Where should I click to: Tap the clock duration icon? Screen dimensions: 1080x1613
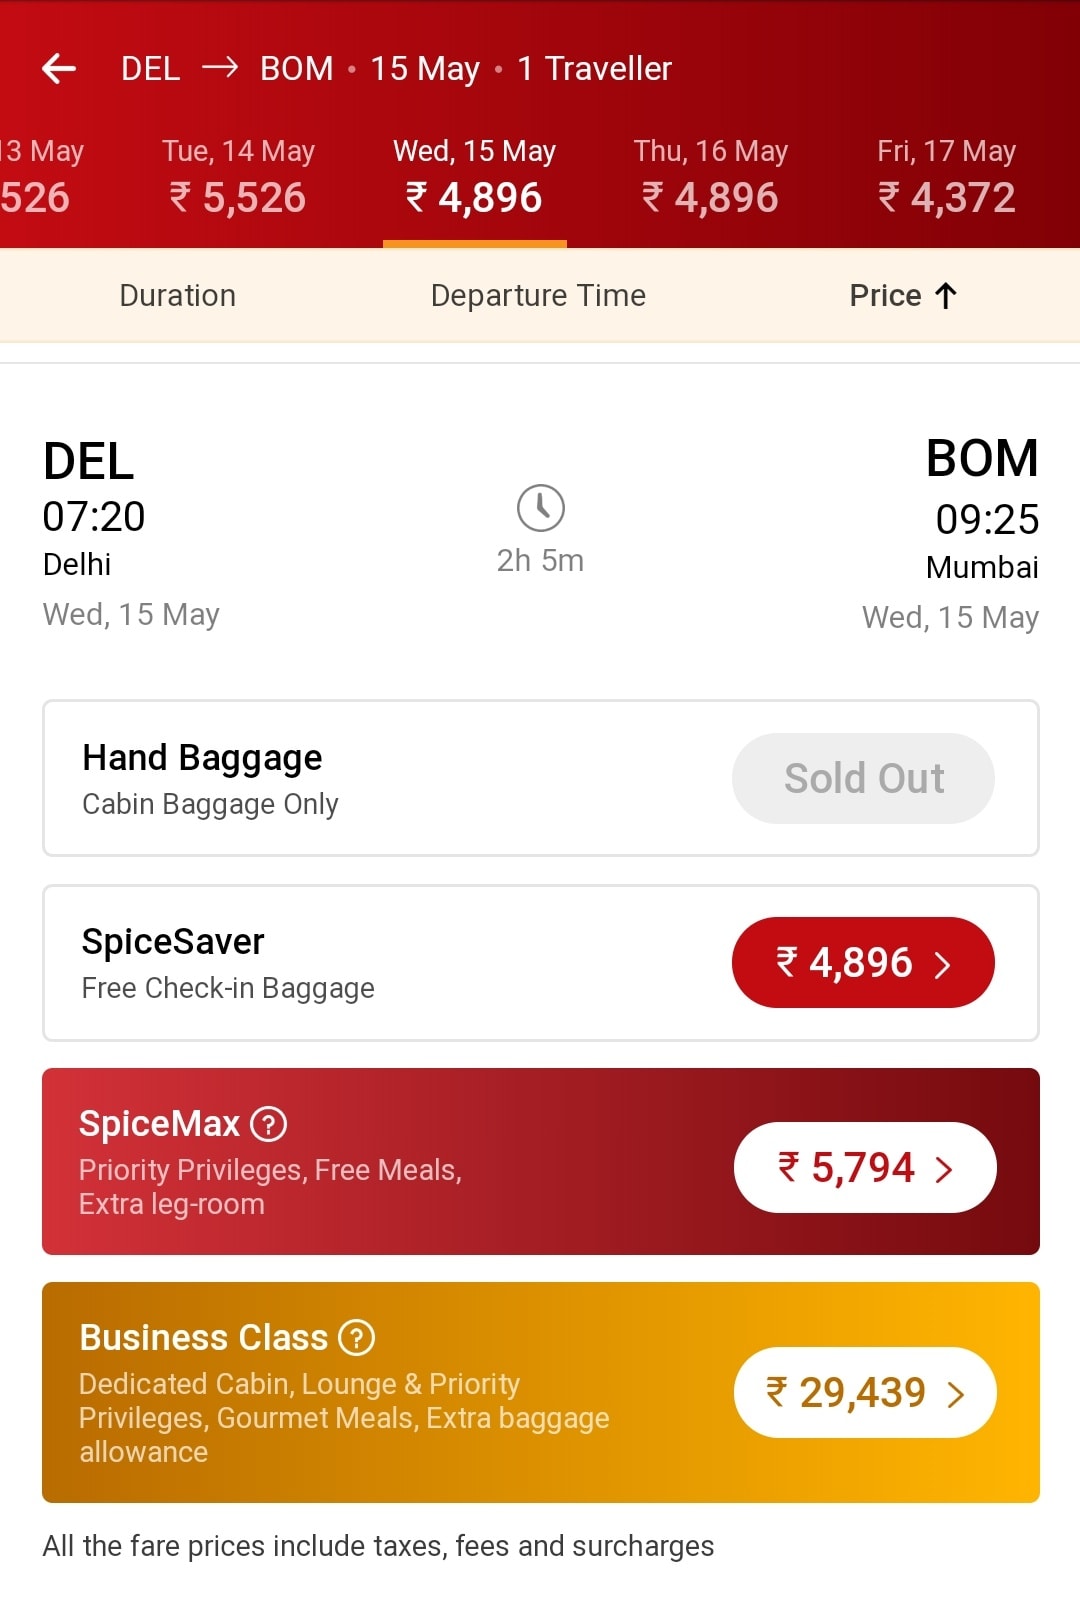(x=540, y=508)
